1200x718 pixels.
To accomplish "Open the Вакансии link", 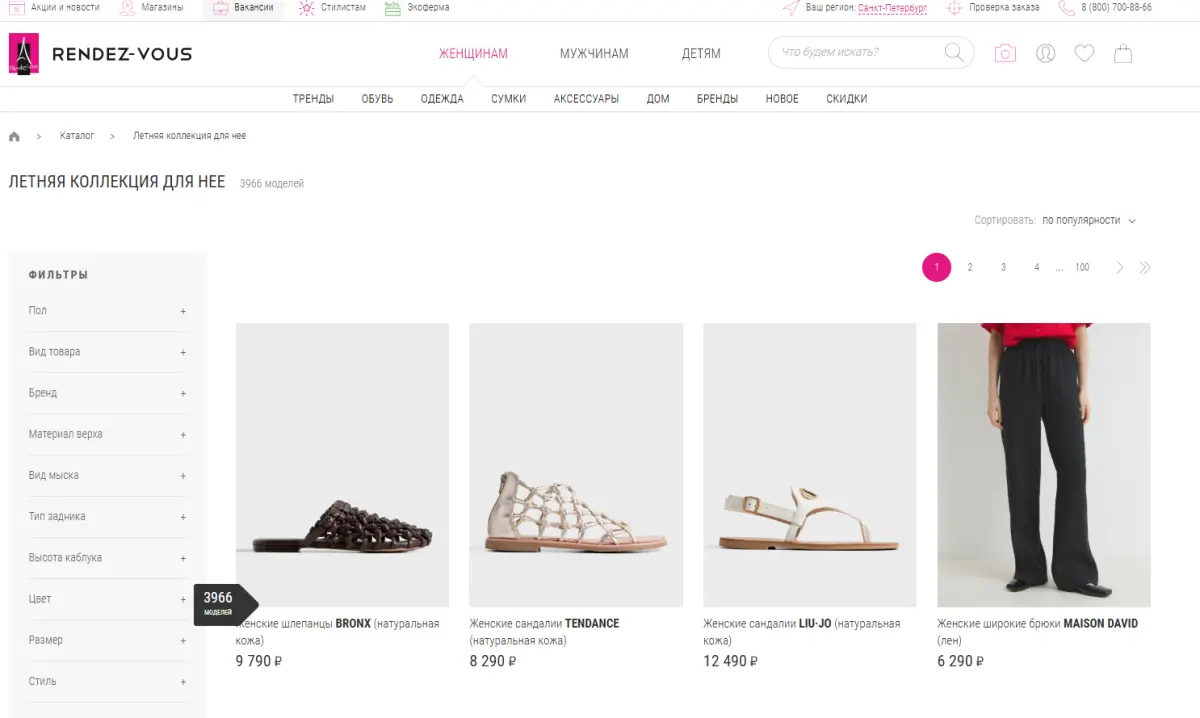I will pyautogui.click(x=254, y=8).
